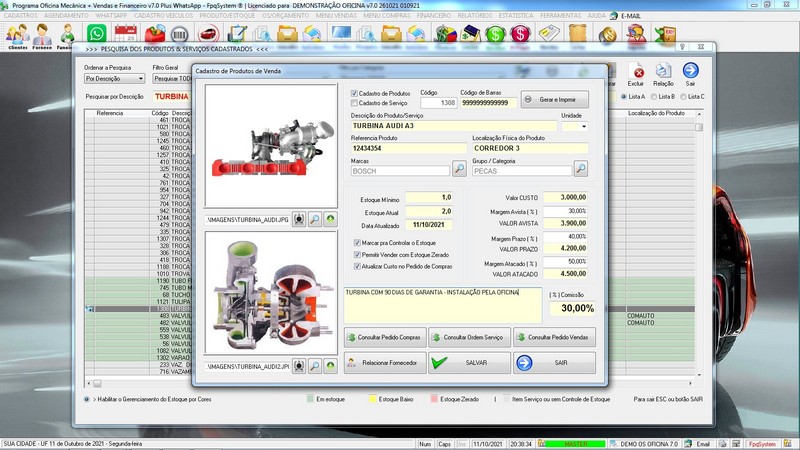Open the CADASTROS menu
The height and width of the screenshot is (450, 800).
[20, 16]
